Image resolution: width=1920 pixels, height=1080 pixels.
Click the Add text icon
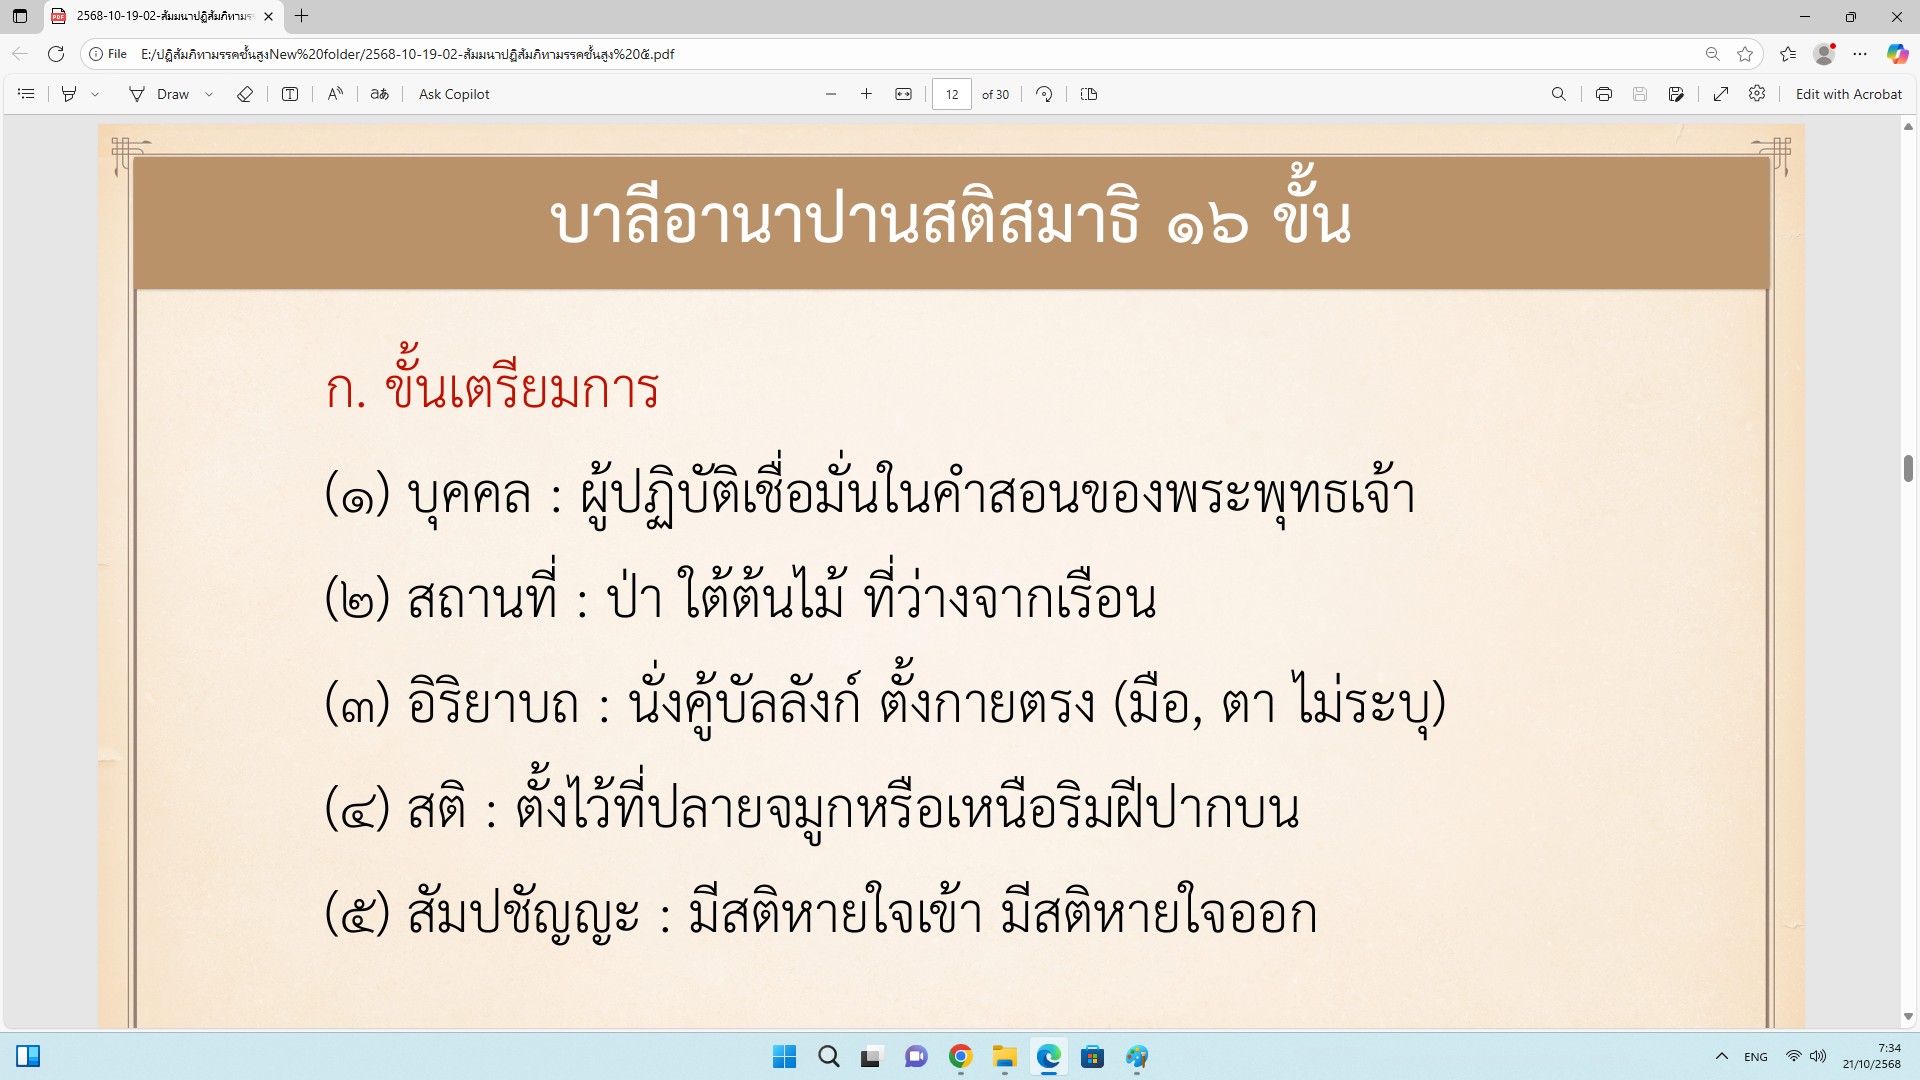coord(290,94)
